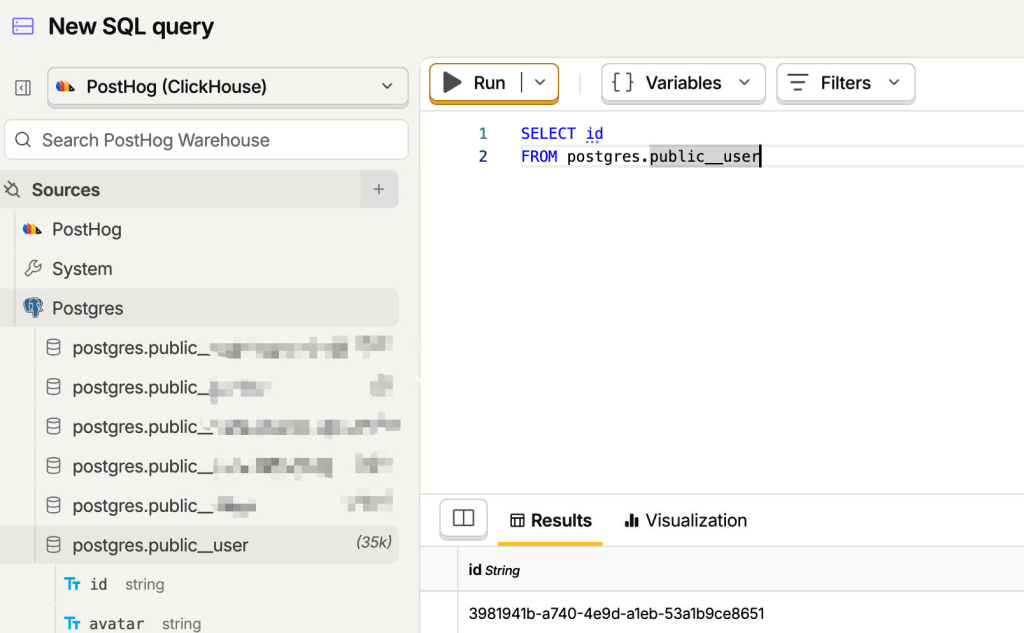The image size is (1024, 633).
Task: Focus the Search PostHog Warehouse field
Action: (206, 140)
